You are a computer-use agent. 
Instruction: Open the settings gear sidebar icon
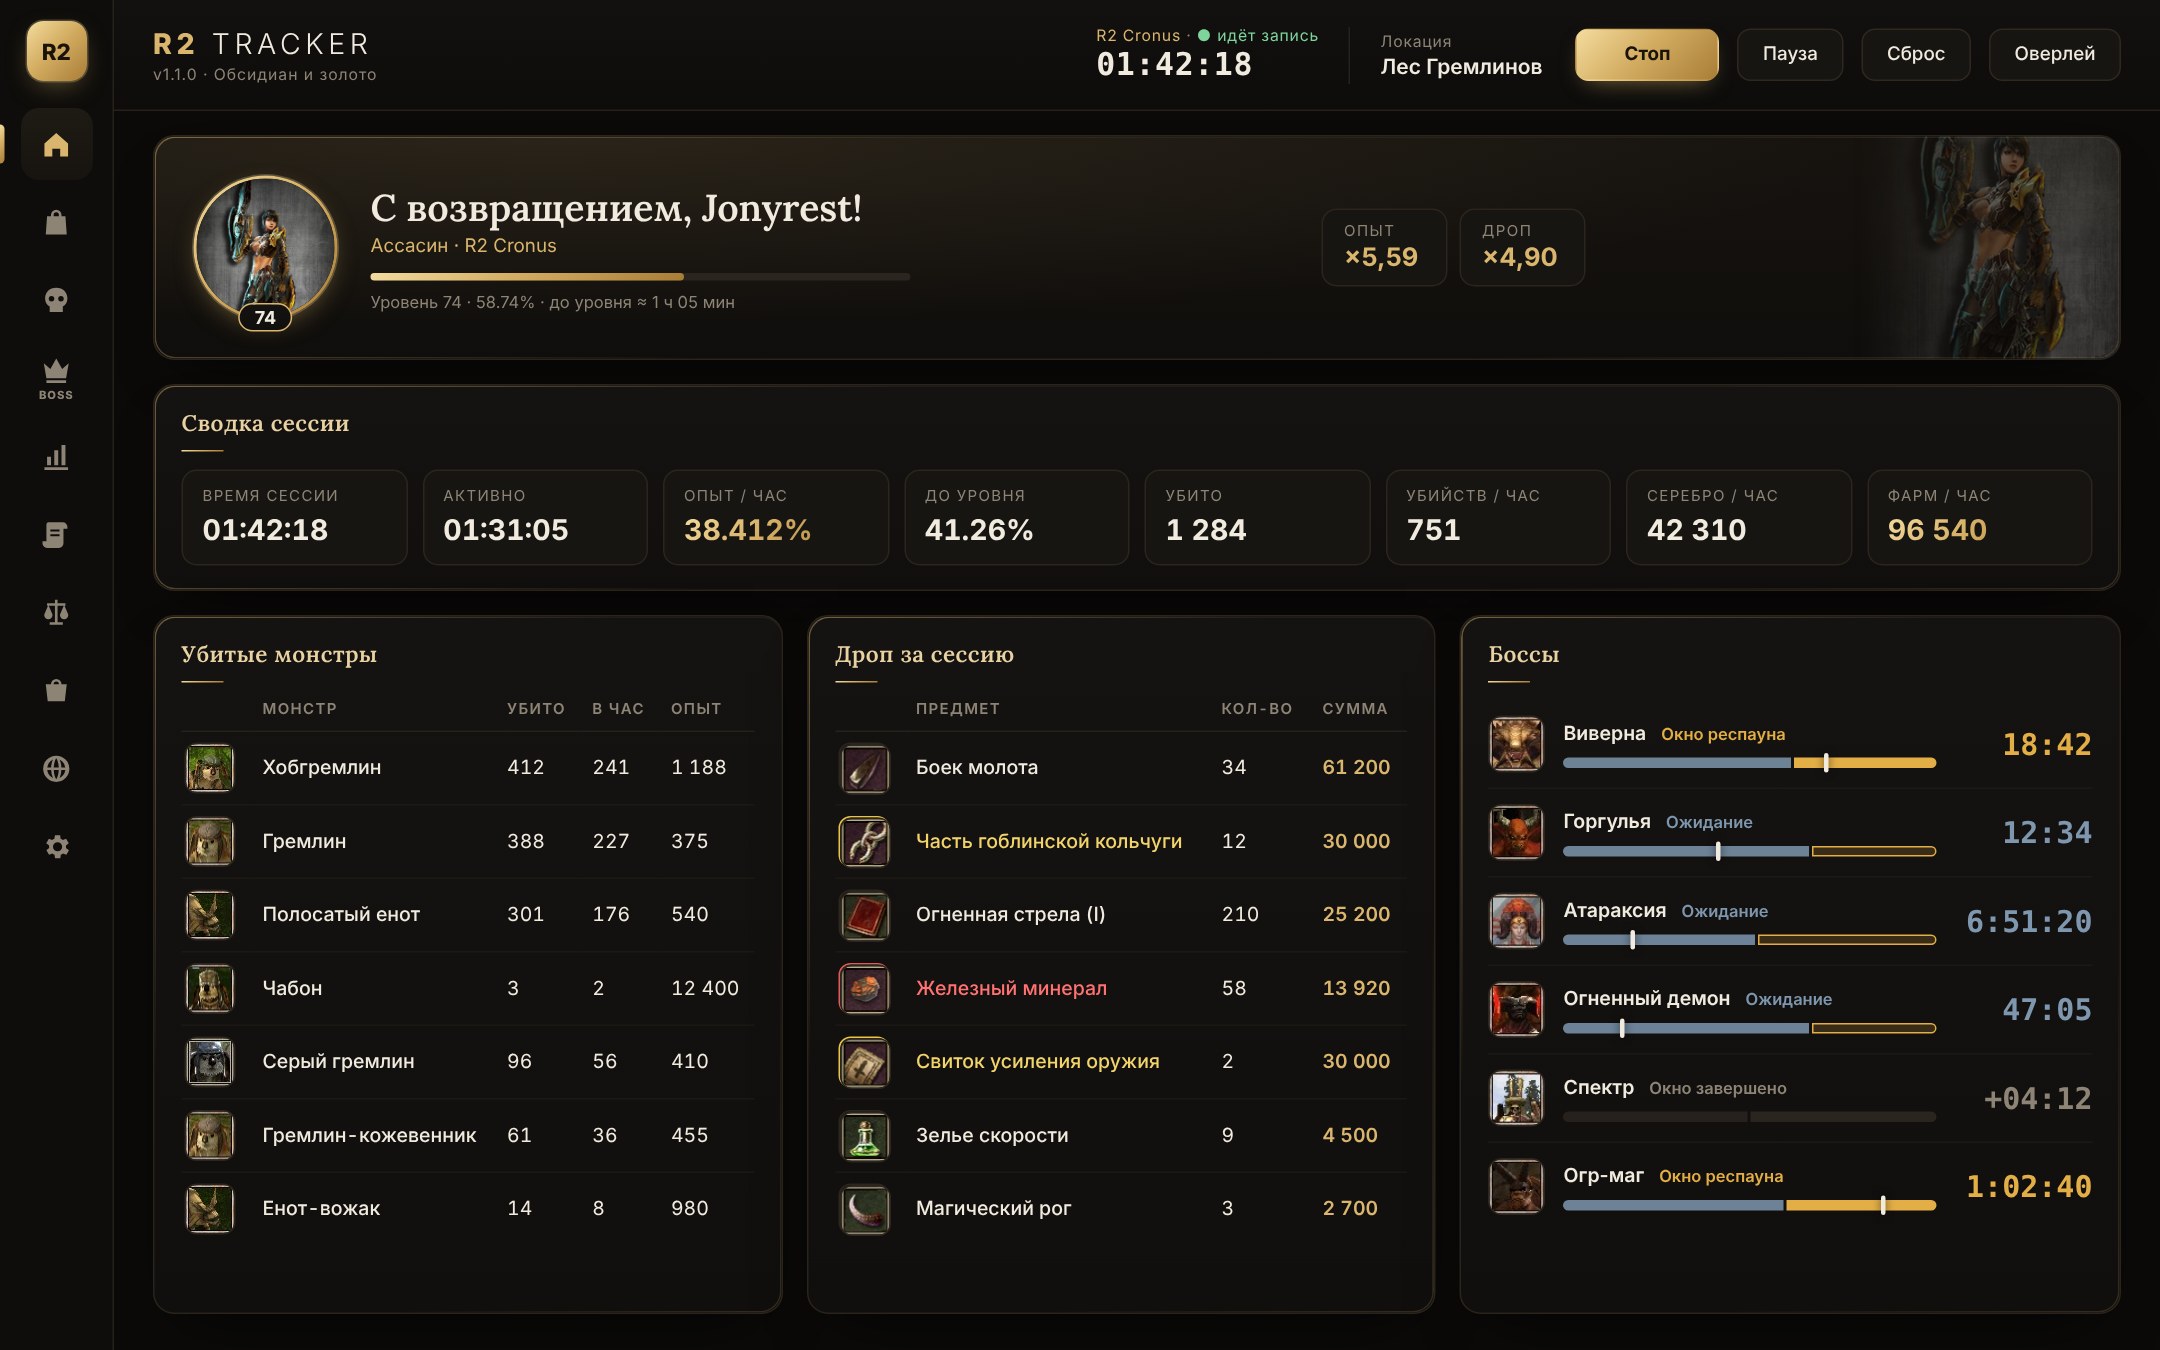click(x=56, y=847)
